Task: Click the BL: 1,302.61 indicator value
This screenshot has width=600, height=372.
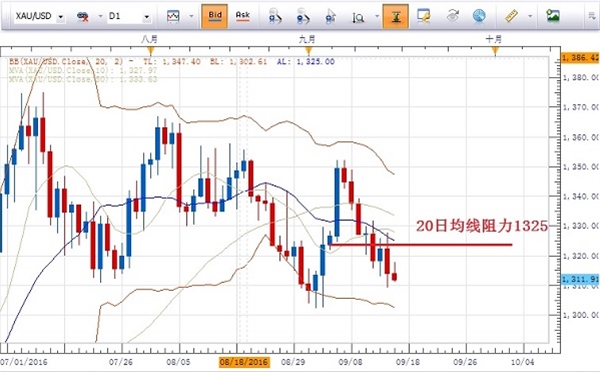Action: [x=238, y=62]
